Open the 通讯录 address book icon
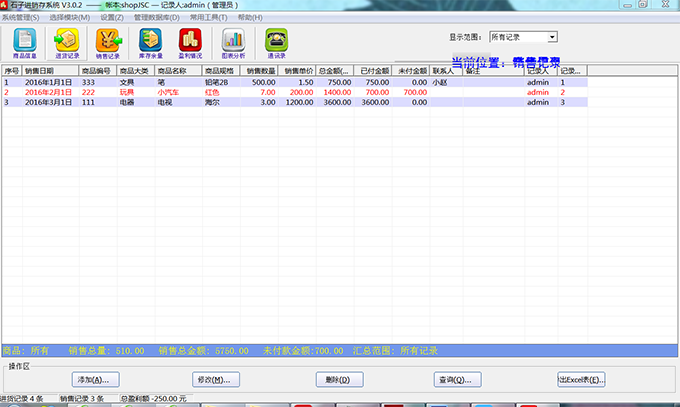The width and height of the screenshot is (680, 407). (275, 41)
